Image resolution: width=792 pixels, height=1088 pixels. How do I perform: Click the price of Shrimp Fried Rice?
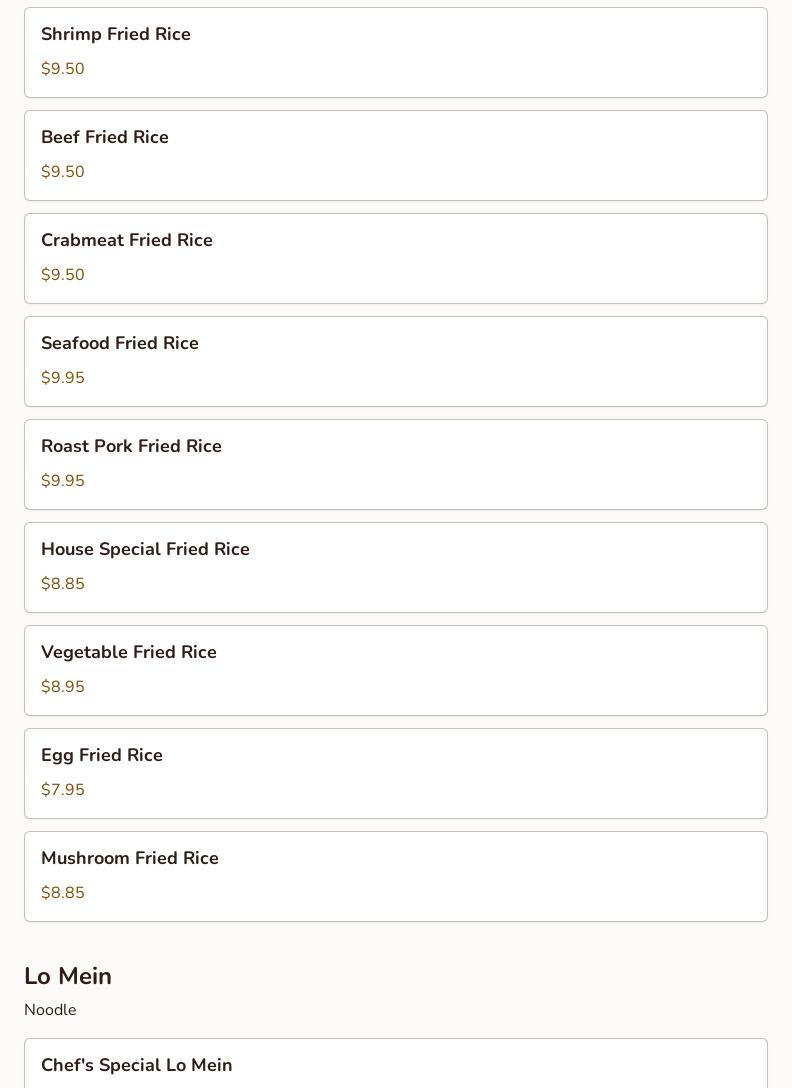point(63,69)
